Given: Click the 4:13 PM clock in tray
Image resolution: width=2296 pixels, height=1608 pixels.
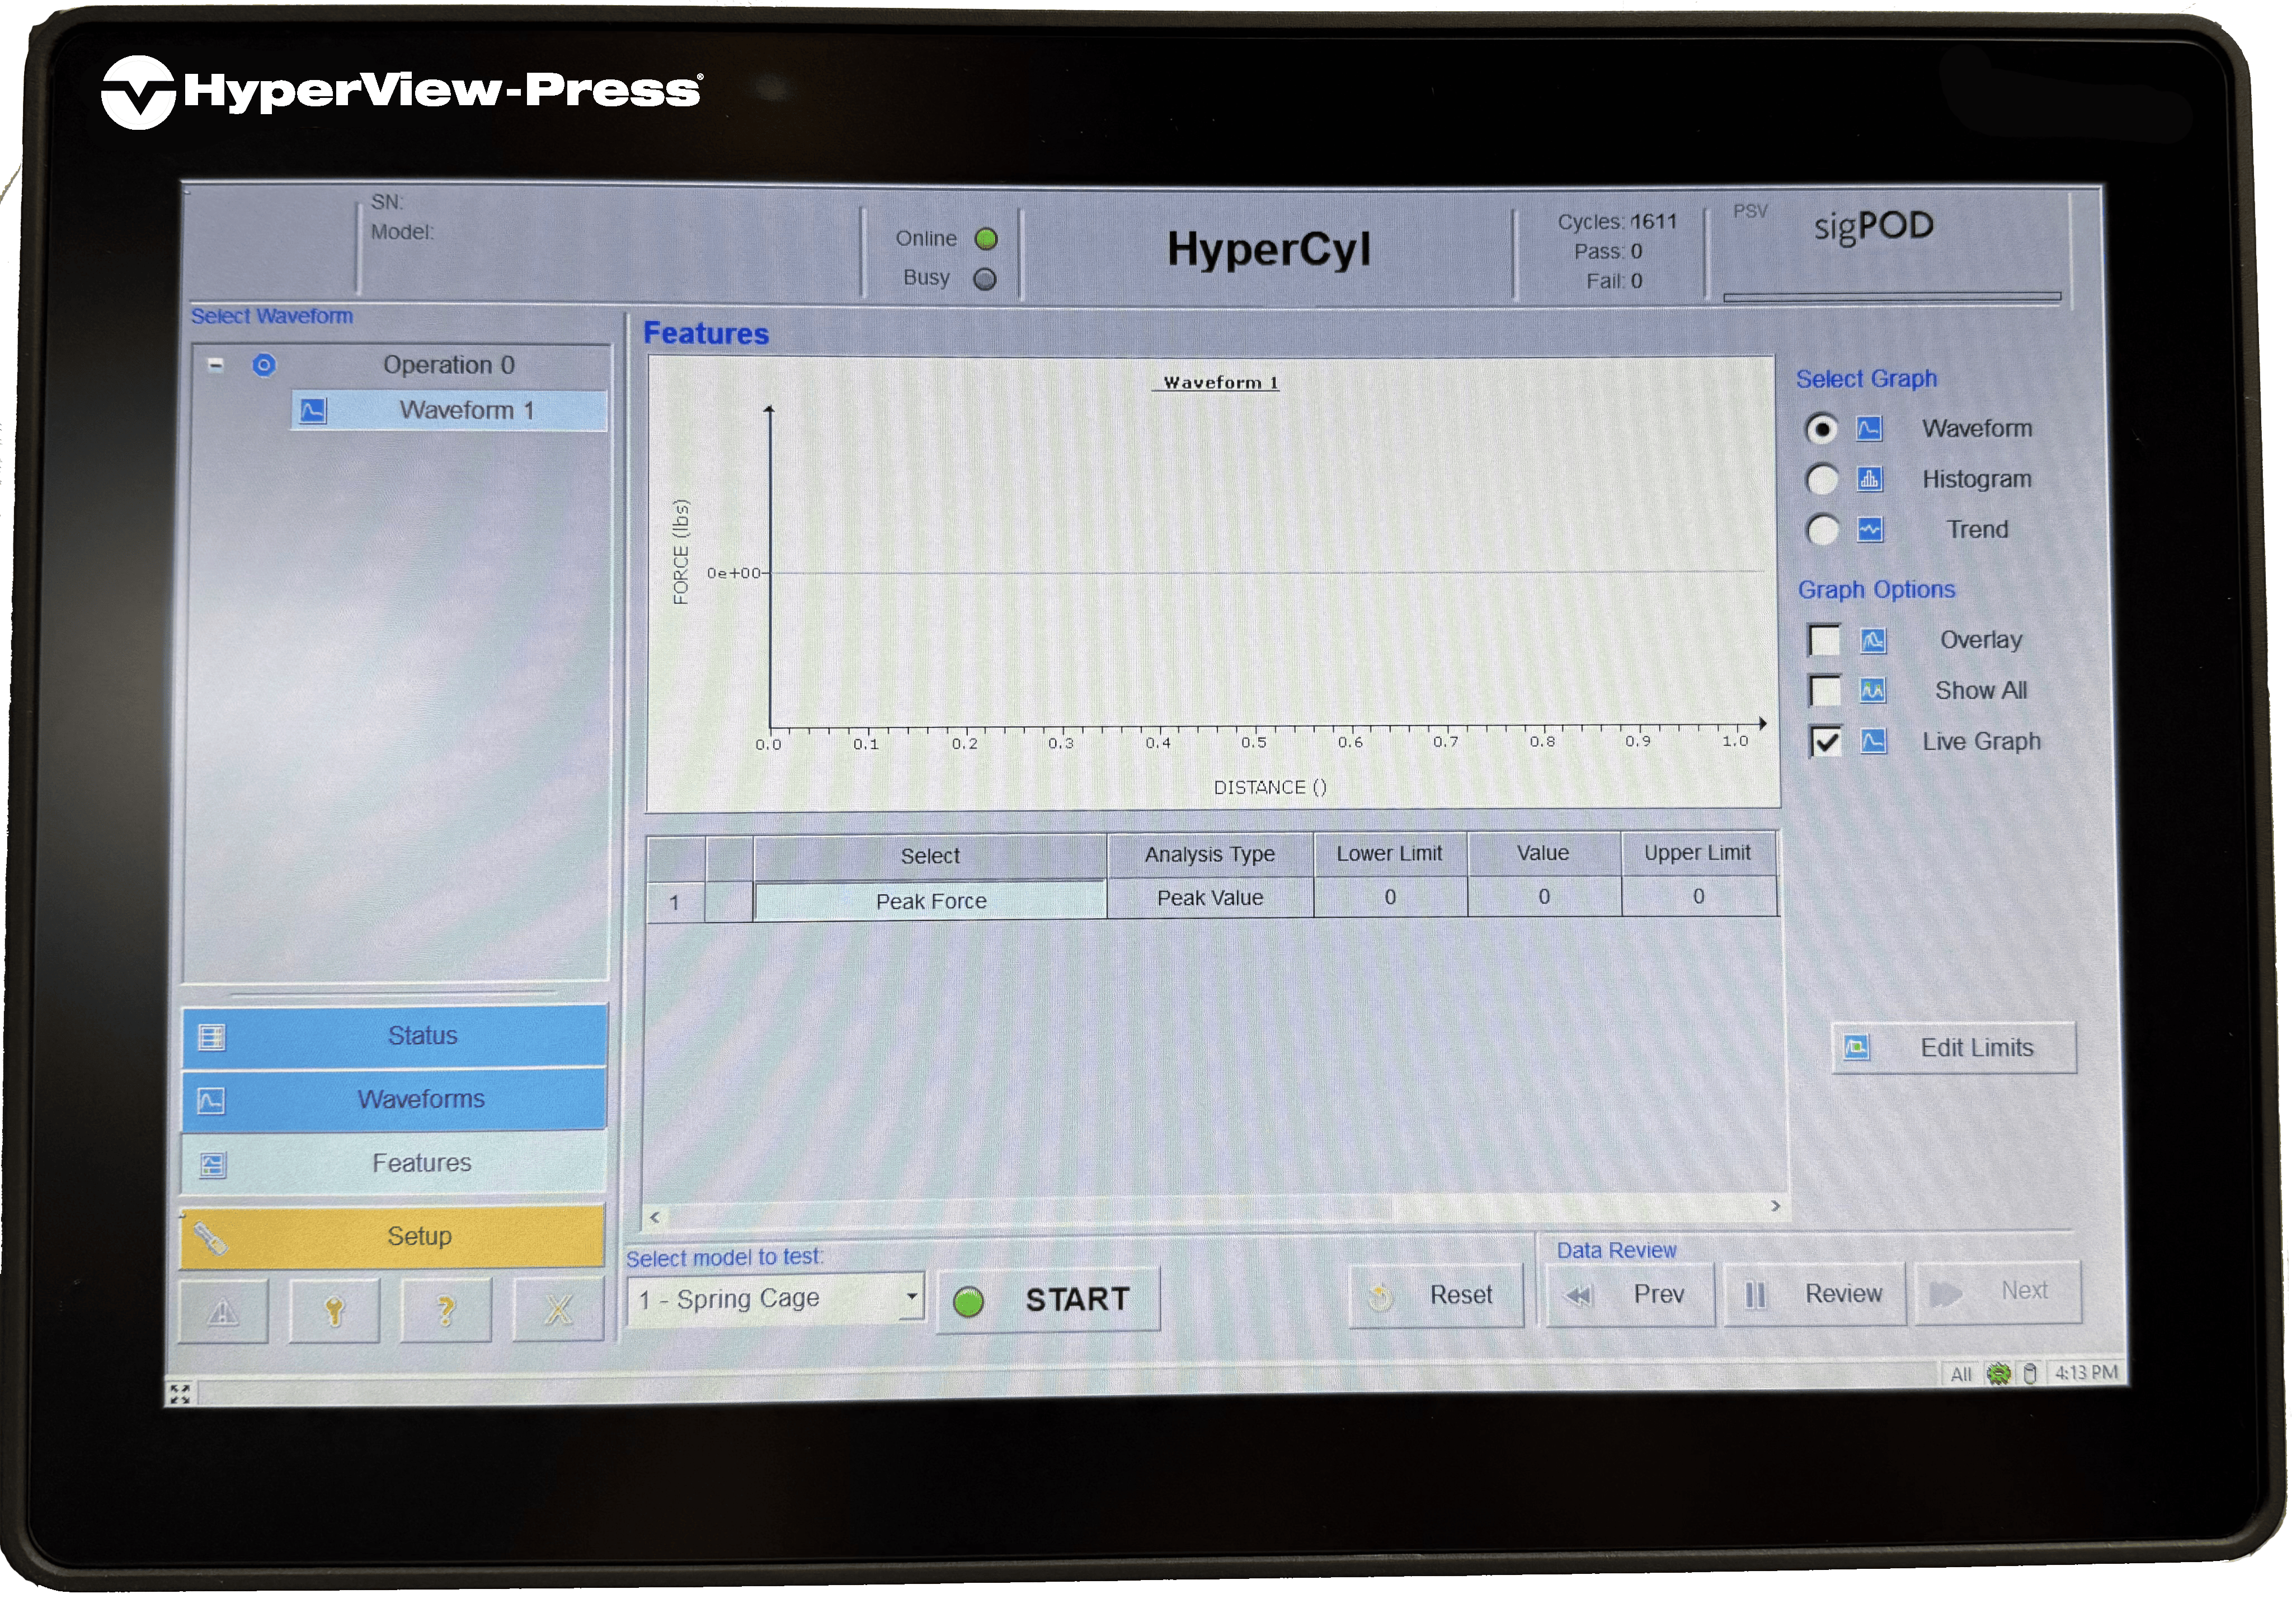Looking at the screenshot, I should coord(2087,1373).
